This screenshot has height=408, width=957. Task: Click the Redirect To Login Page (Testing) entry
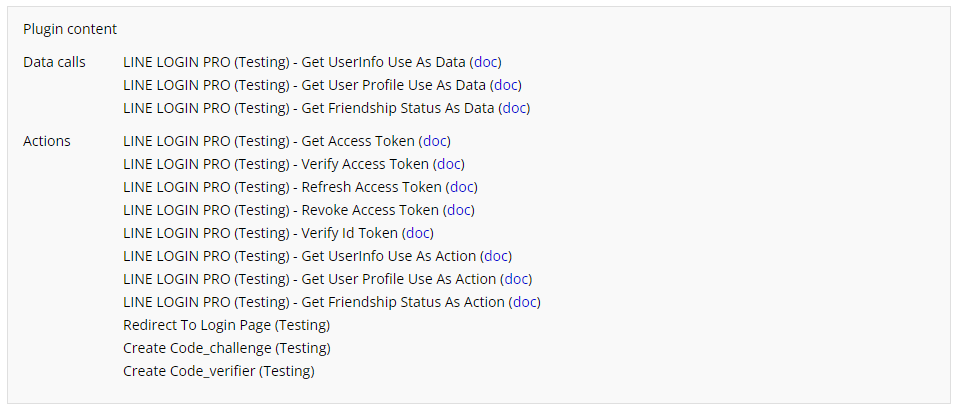coord(226,325)
